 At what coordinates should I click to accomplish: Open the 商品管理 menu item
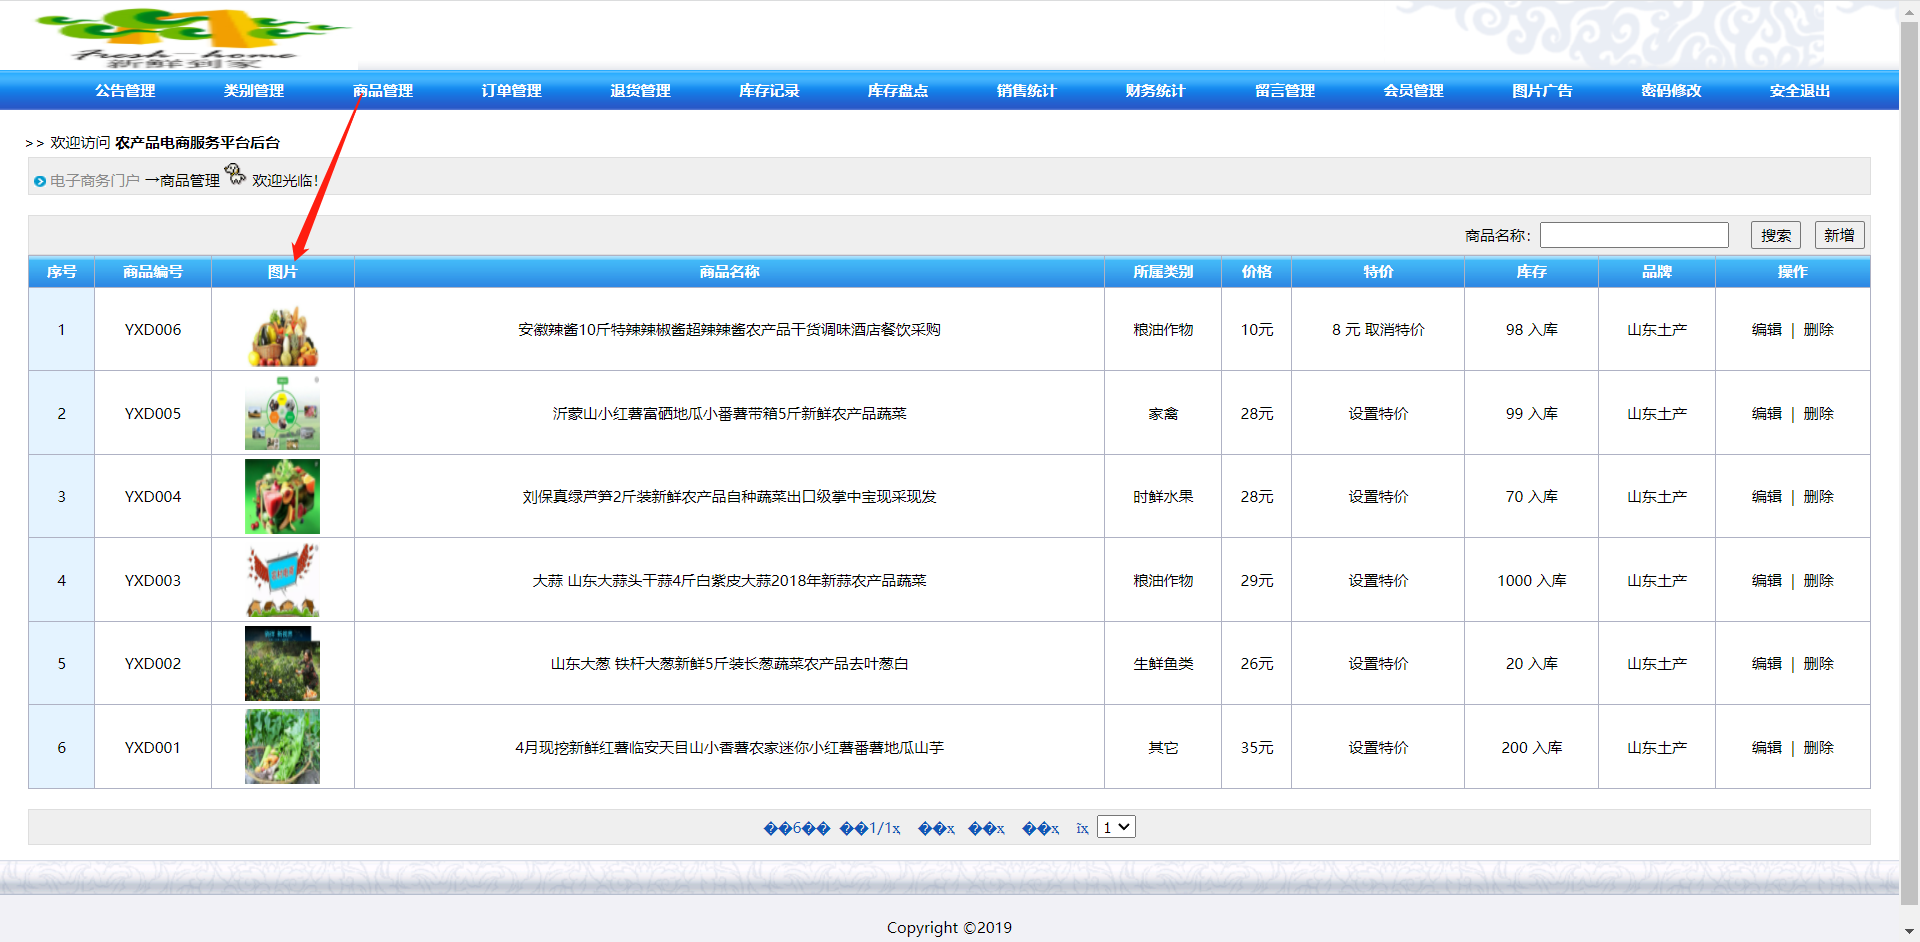coord(382,90)
